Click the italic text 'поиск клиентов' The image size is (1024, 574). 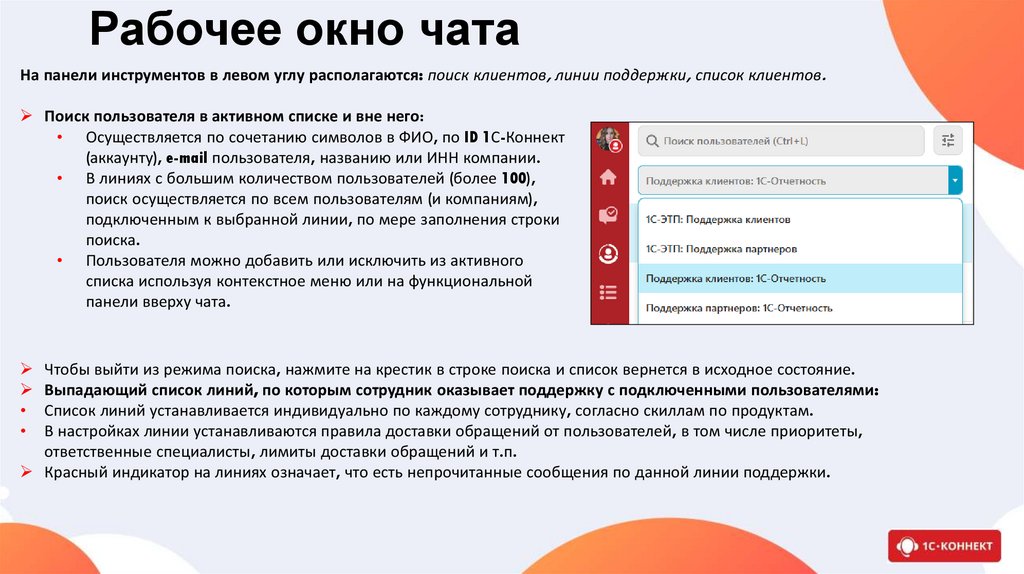click(487, 75)
